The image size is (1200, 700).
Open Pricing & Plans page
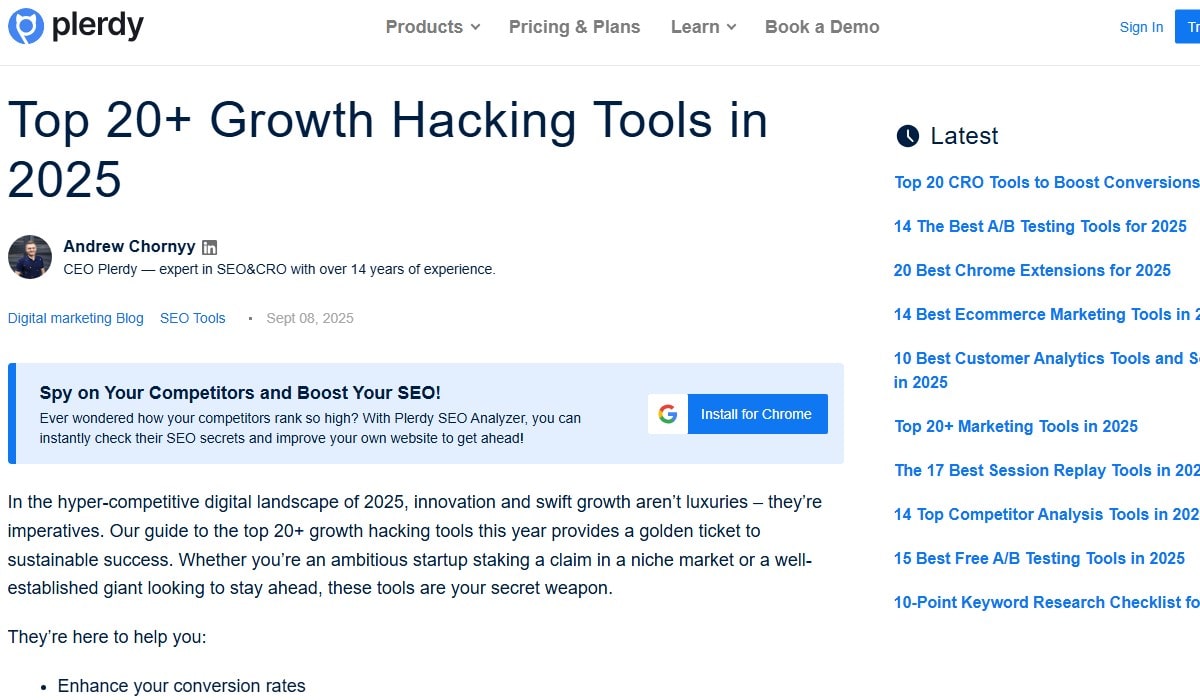coord(574,27)
